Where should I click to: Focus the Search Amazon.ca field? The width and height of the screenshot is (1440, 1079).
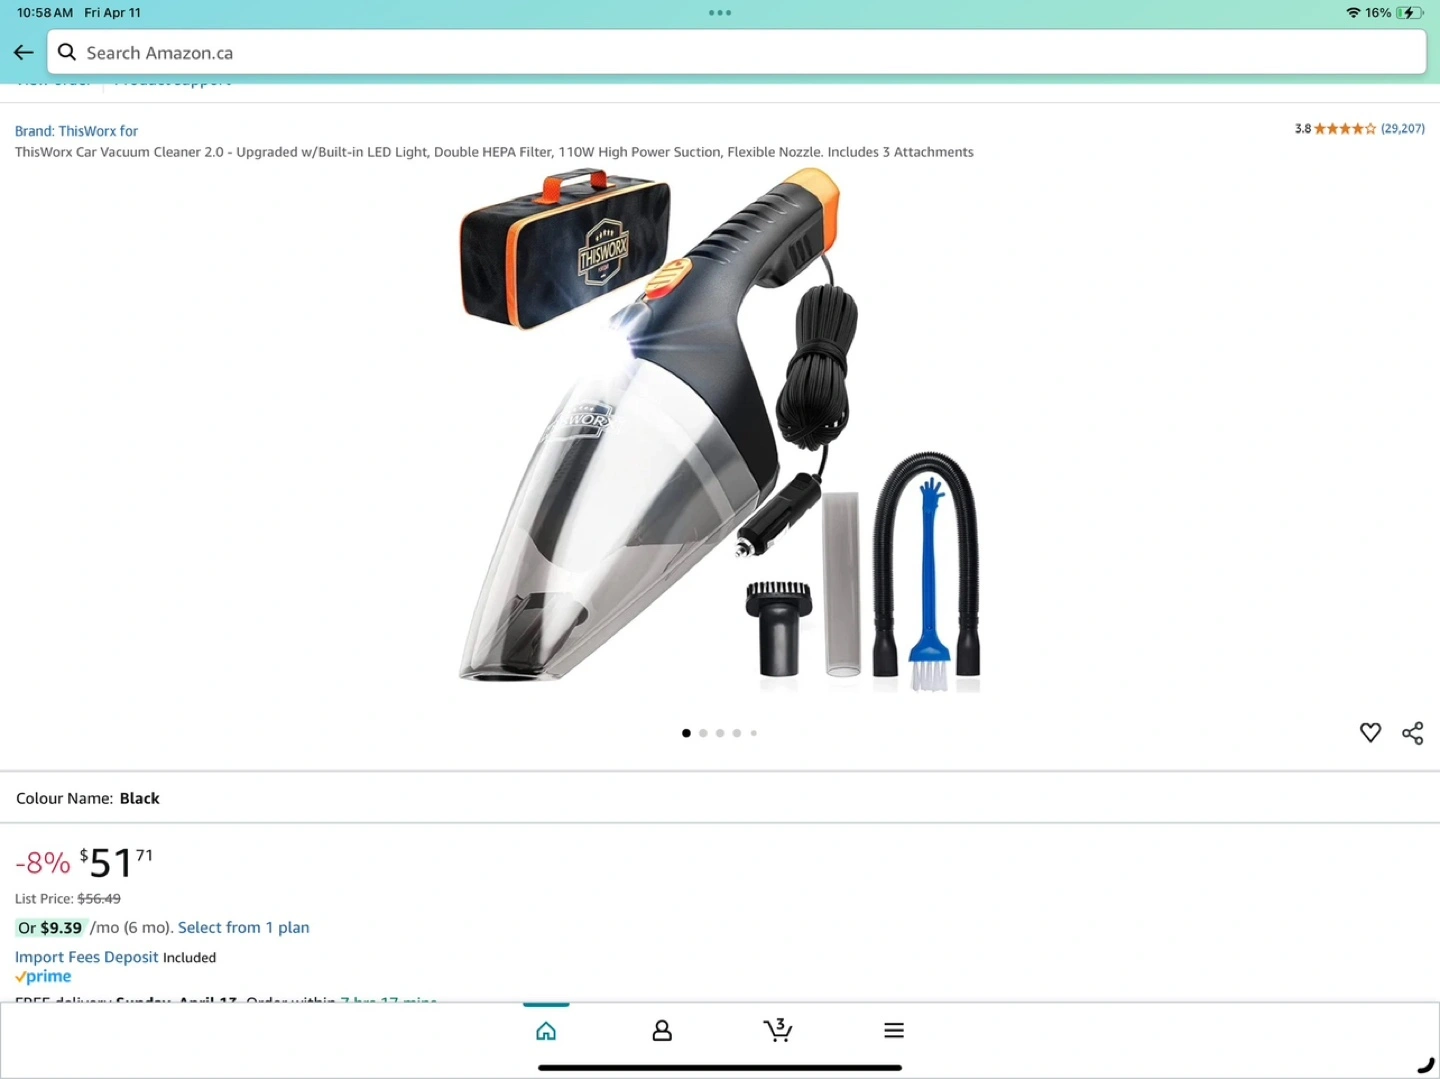pyautogui.click(x=740, y=53)
